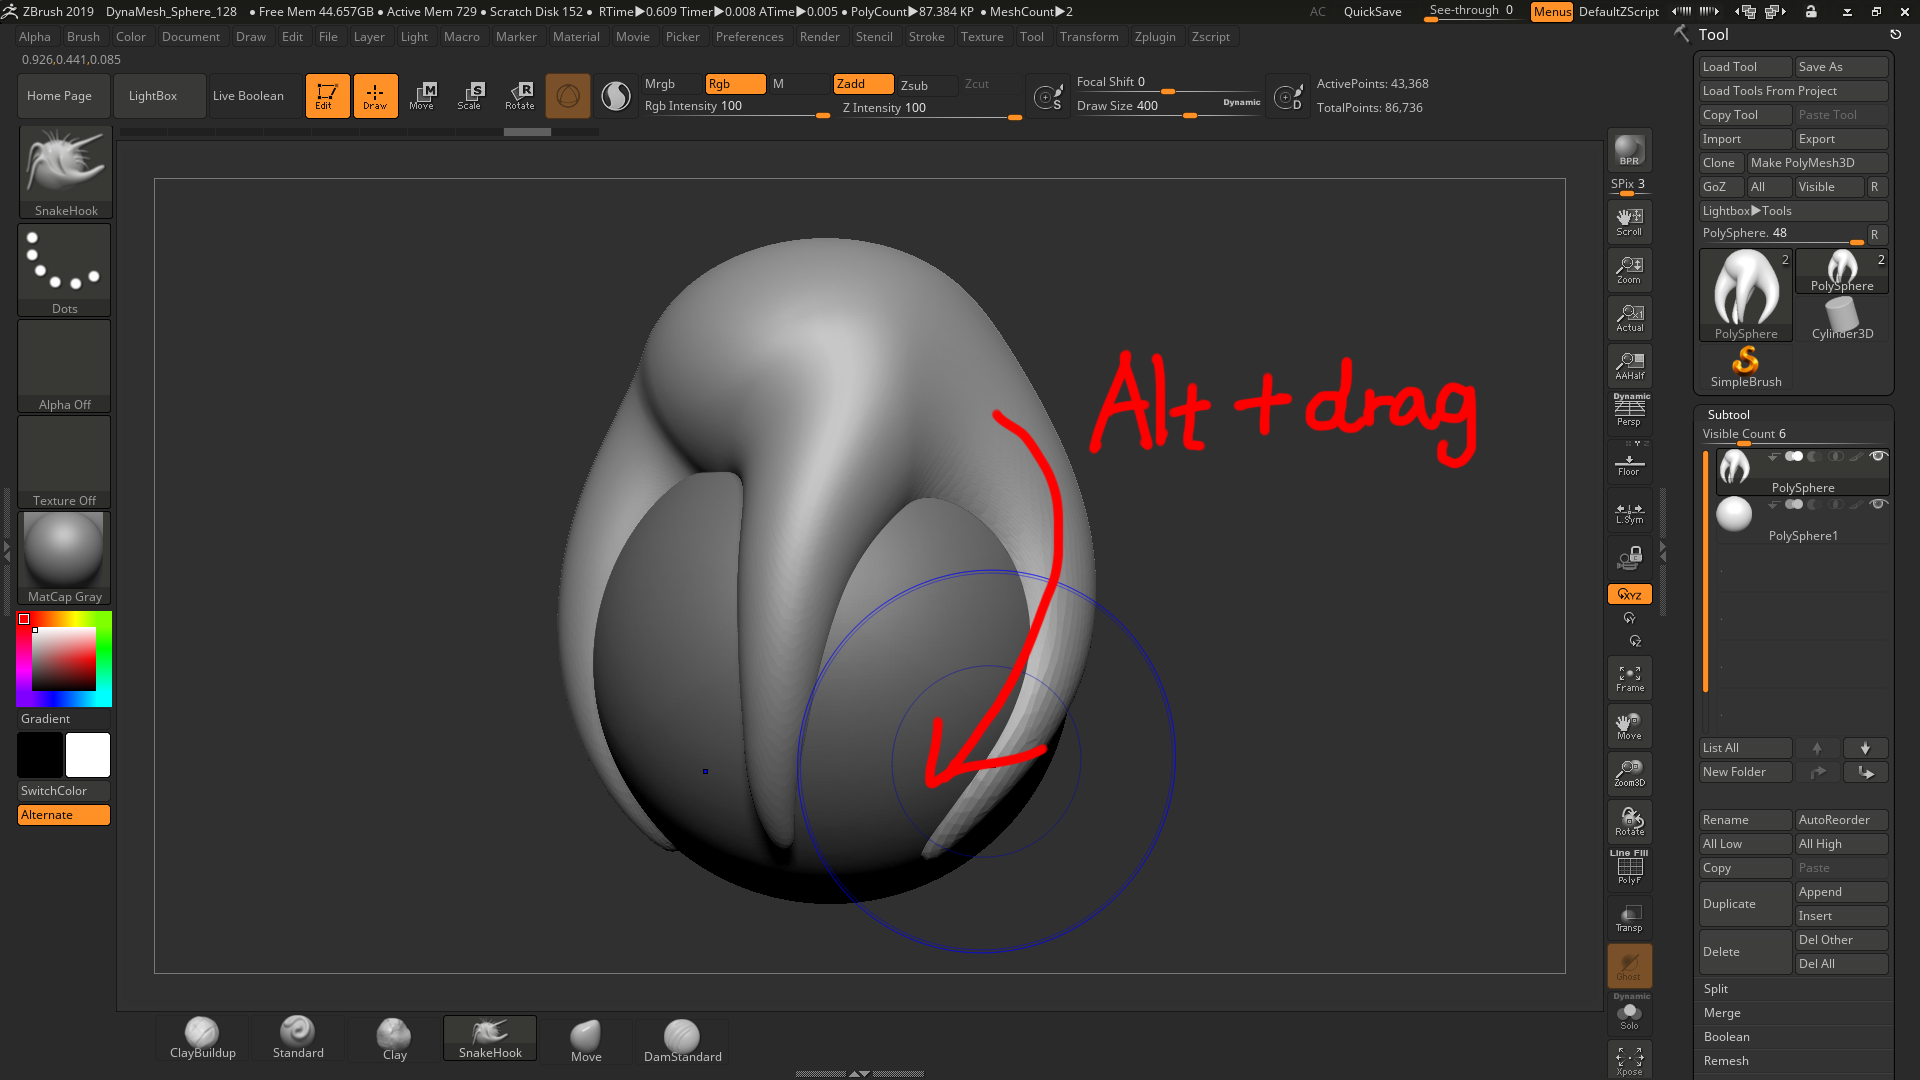The height and width of the screenshot is (1080, 1920).
Task: Select the Edit mode icon
Action: pos(327,96)
